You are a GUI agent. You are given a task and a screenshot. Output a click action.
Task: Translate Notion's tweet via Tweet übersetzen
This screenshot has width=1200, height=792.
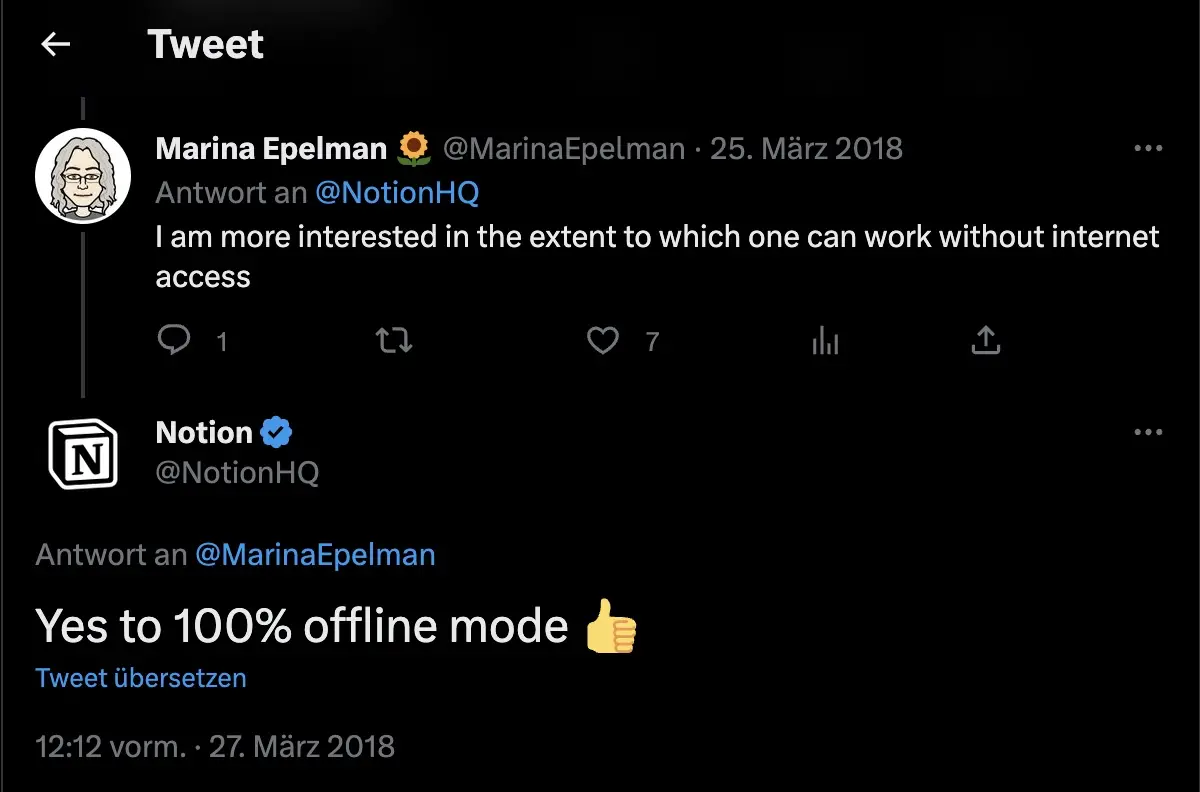(x=140, y=678)
